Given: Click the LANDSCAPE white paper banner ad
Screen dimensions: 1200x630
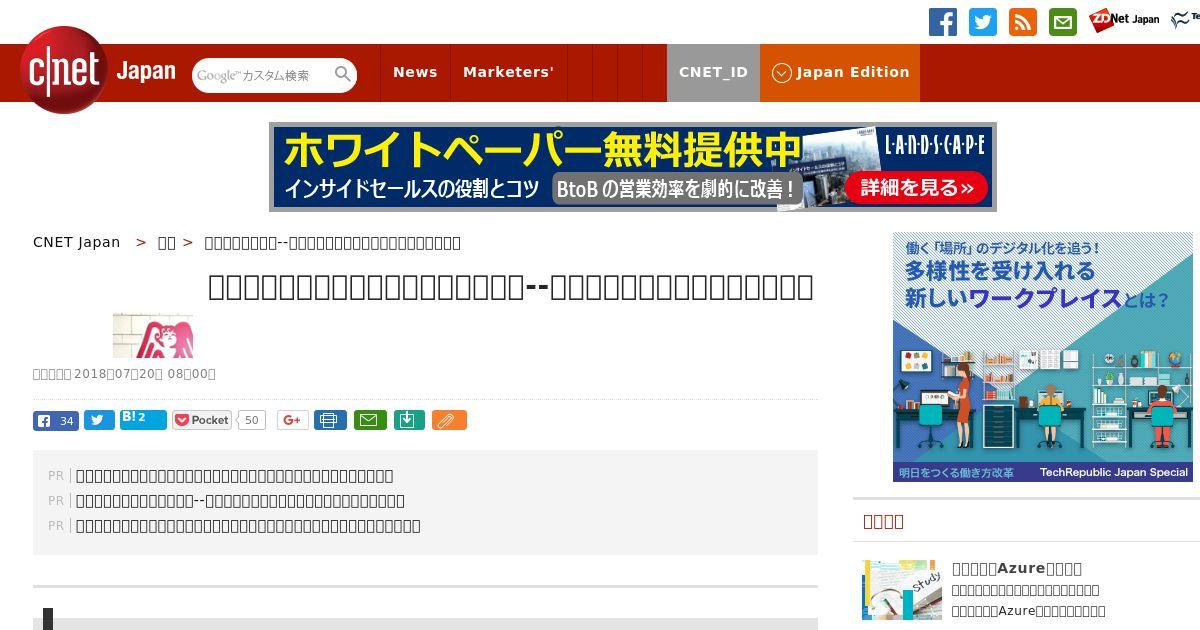Looking at the screenshot, I should tap(633, 167).
